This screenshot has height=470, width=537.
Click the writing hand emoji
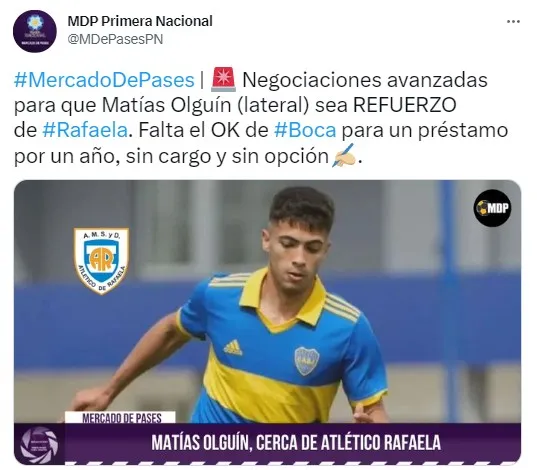(x=344, y=155)
